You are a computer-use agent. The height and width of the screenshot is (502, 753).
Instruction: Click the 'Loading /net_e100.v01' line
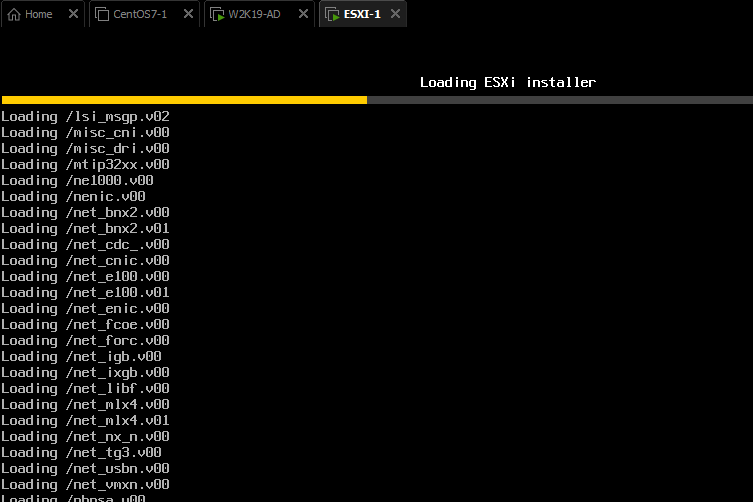coord(85,293)
